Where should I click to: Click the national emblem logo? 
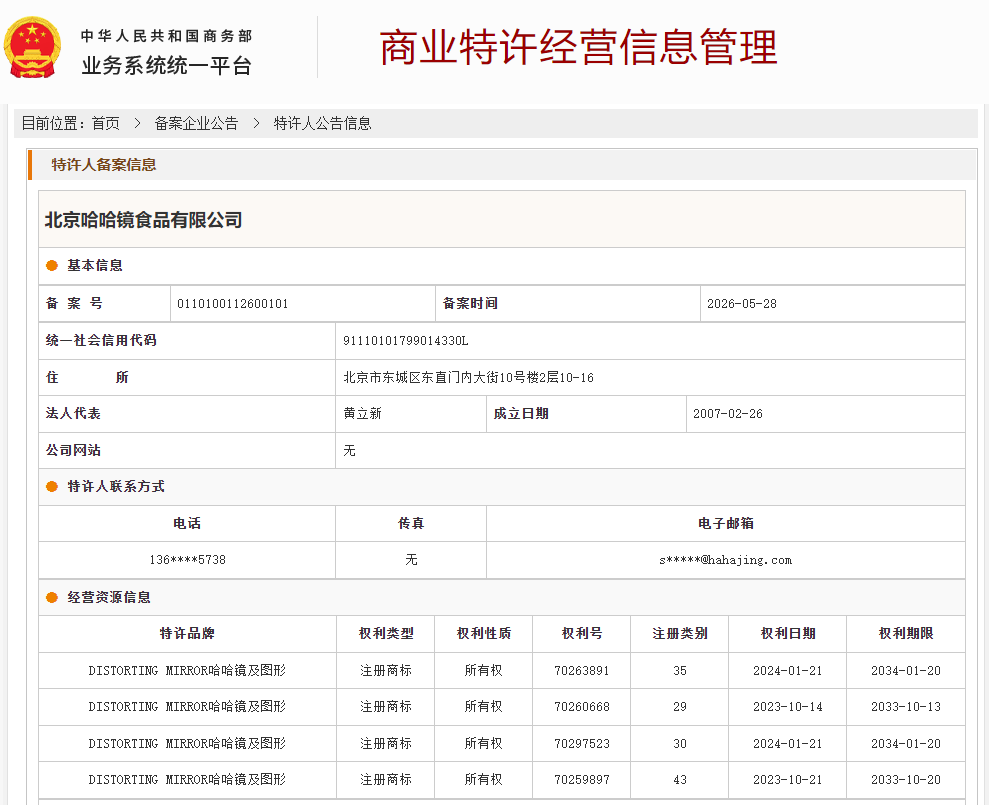coord(33,48)
